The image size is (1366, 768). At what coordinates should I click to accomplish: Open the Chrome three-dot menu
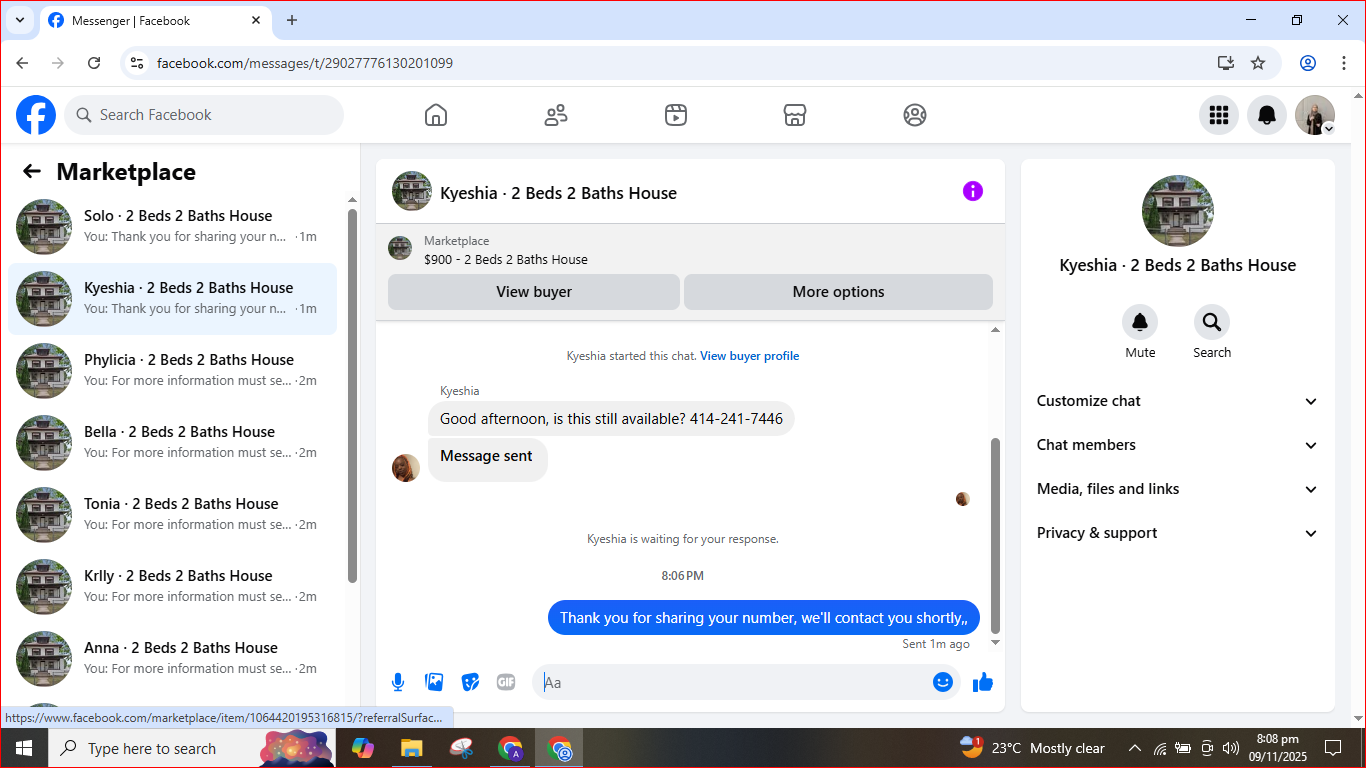[1344, 63]
